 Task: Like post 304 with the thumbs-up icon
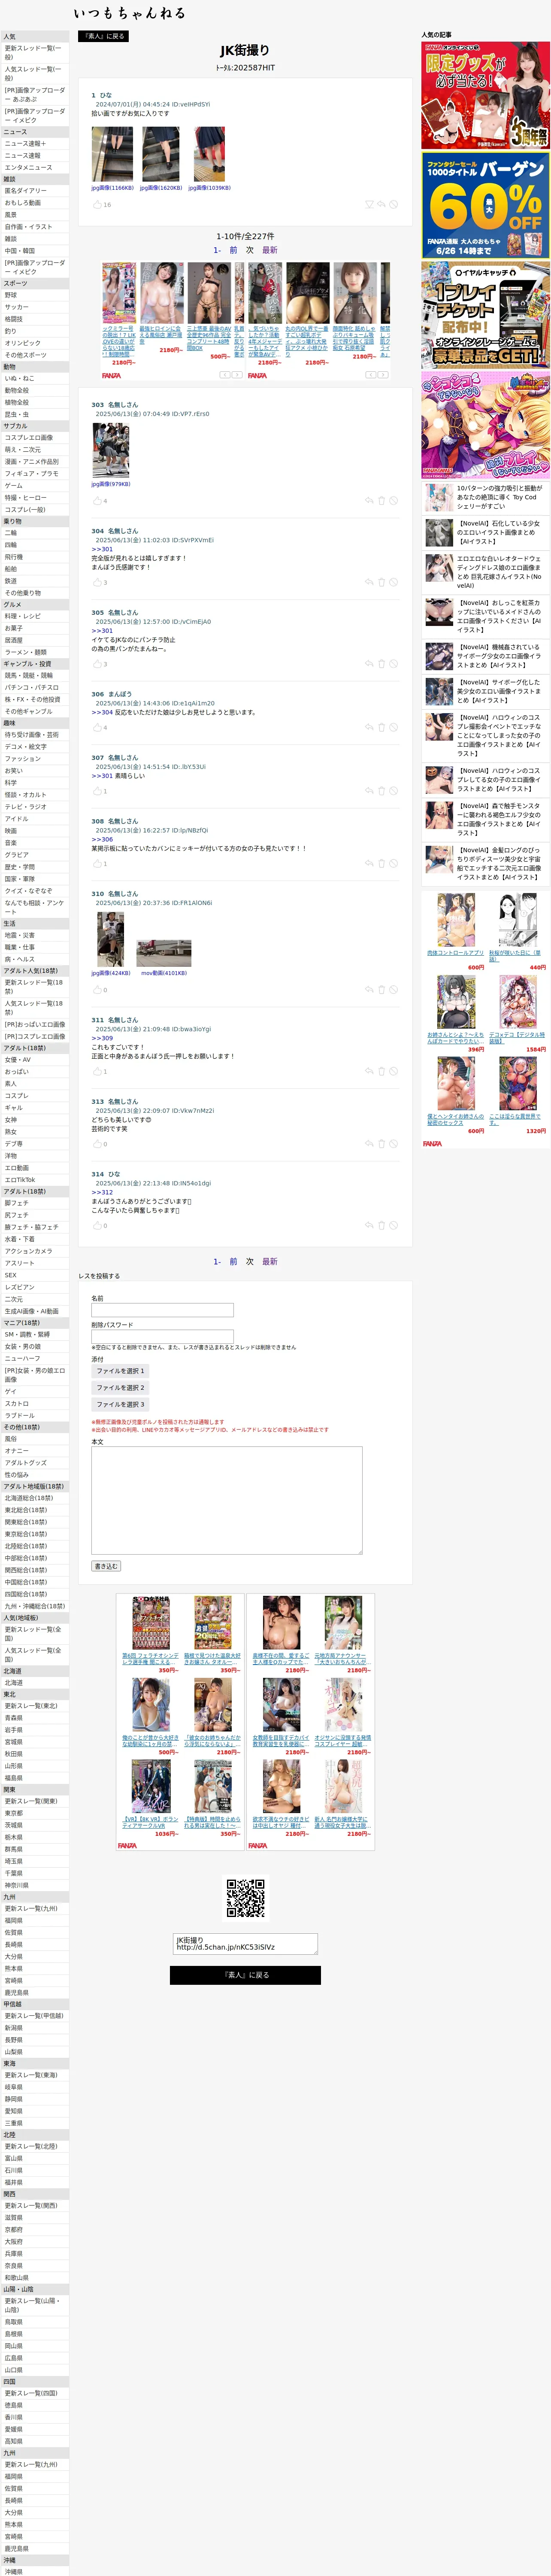point(97,582)
